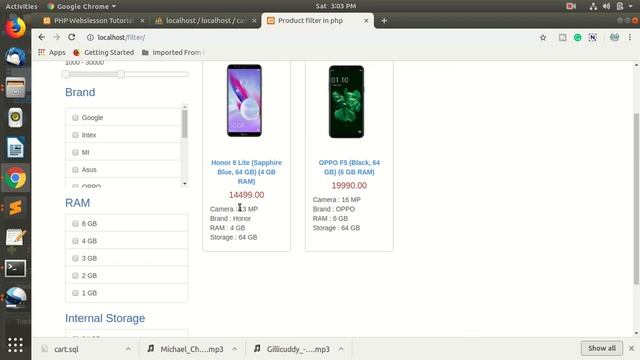This screenshot has height=360, width=640.
Task: Click brand list scroll-up arrow
Action: pyautogui.click(x=184, y=107)
